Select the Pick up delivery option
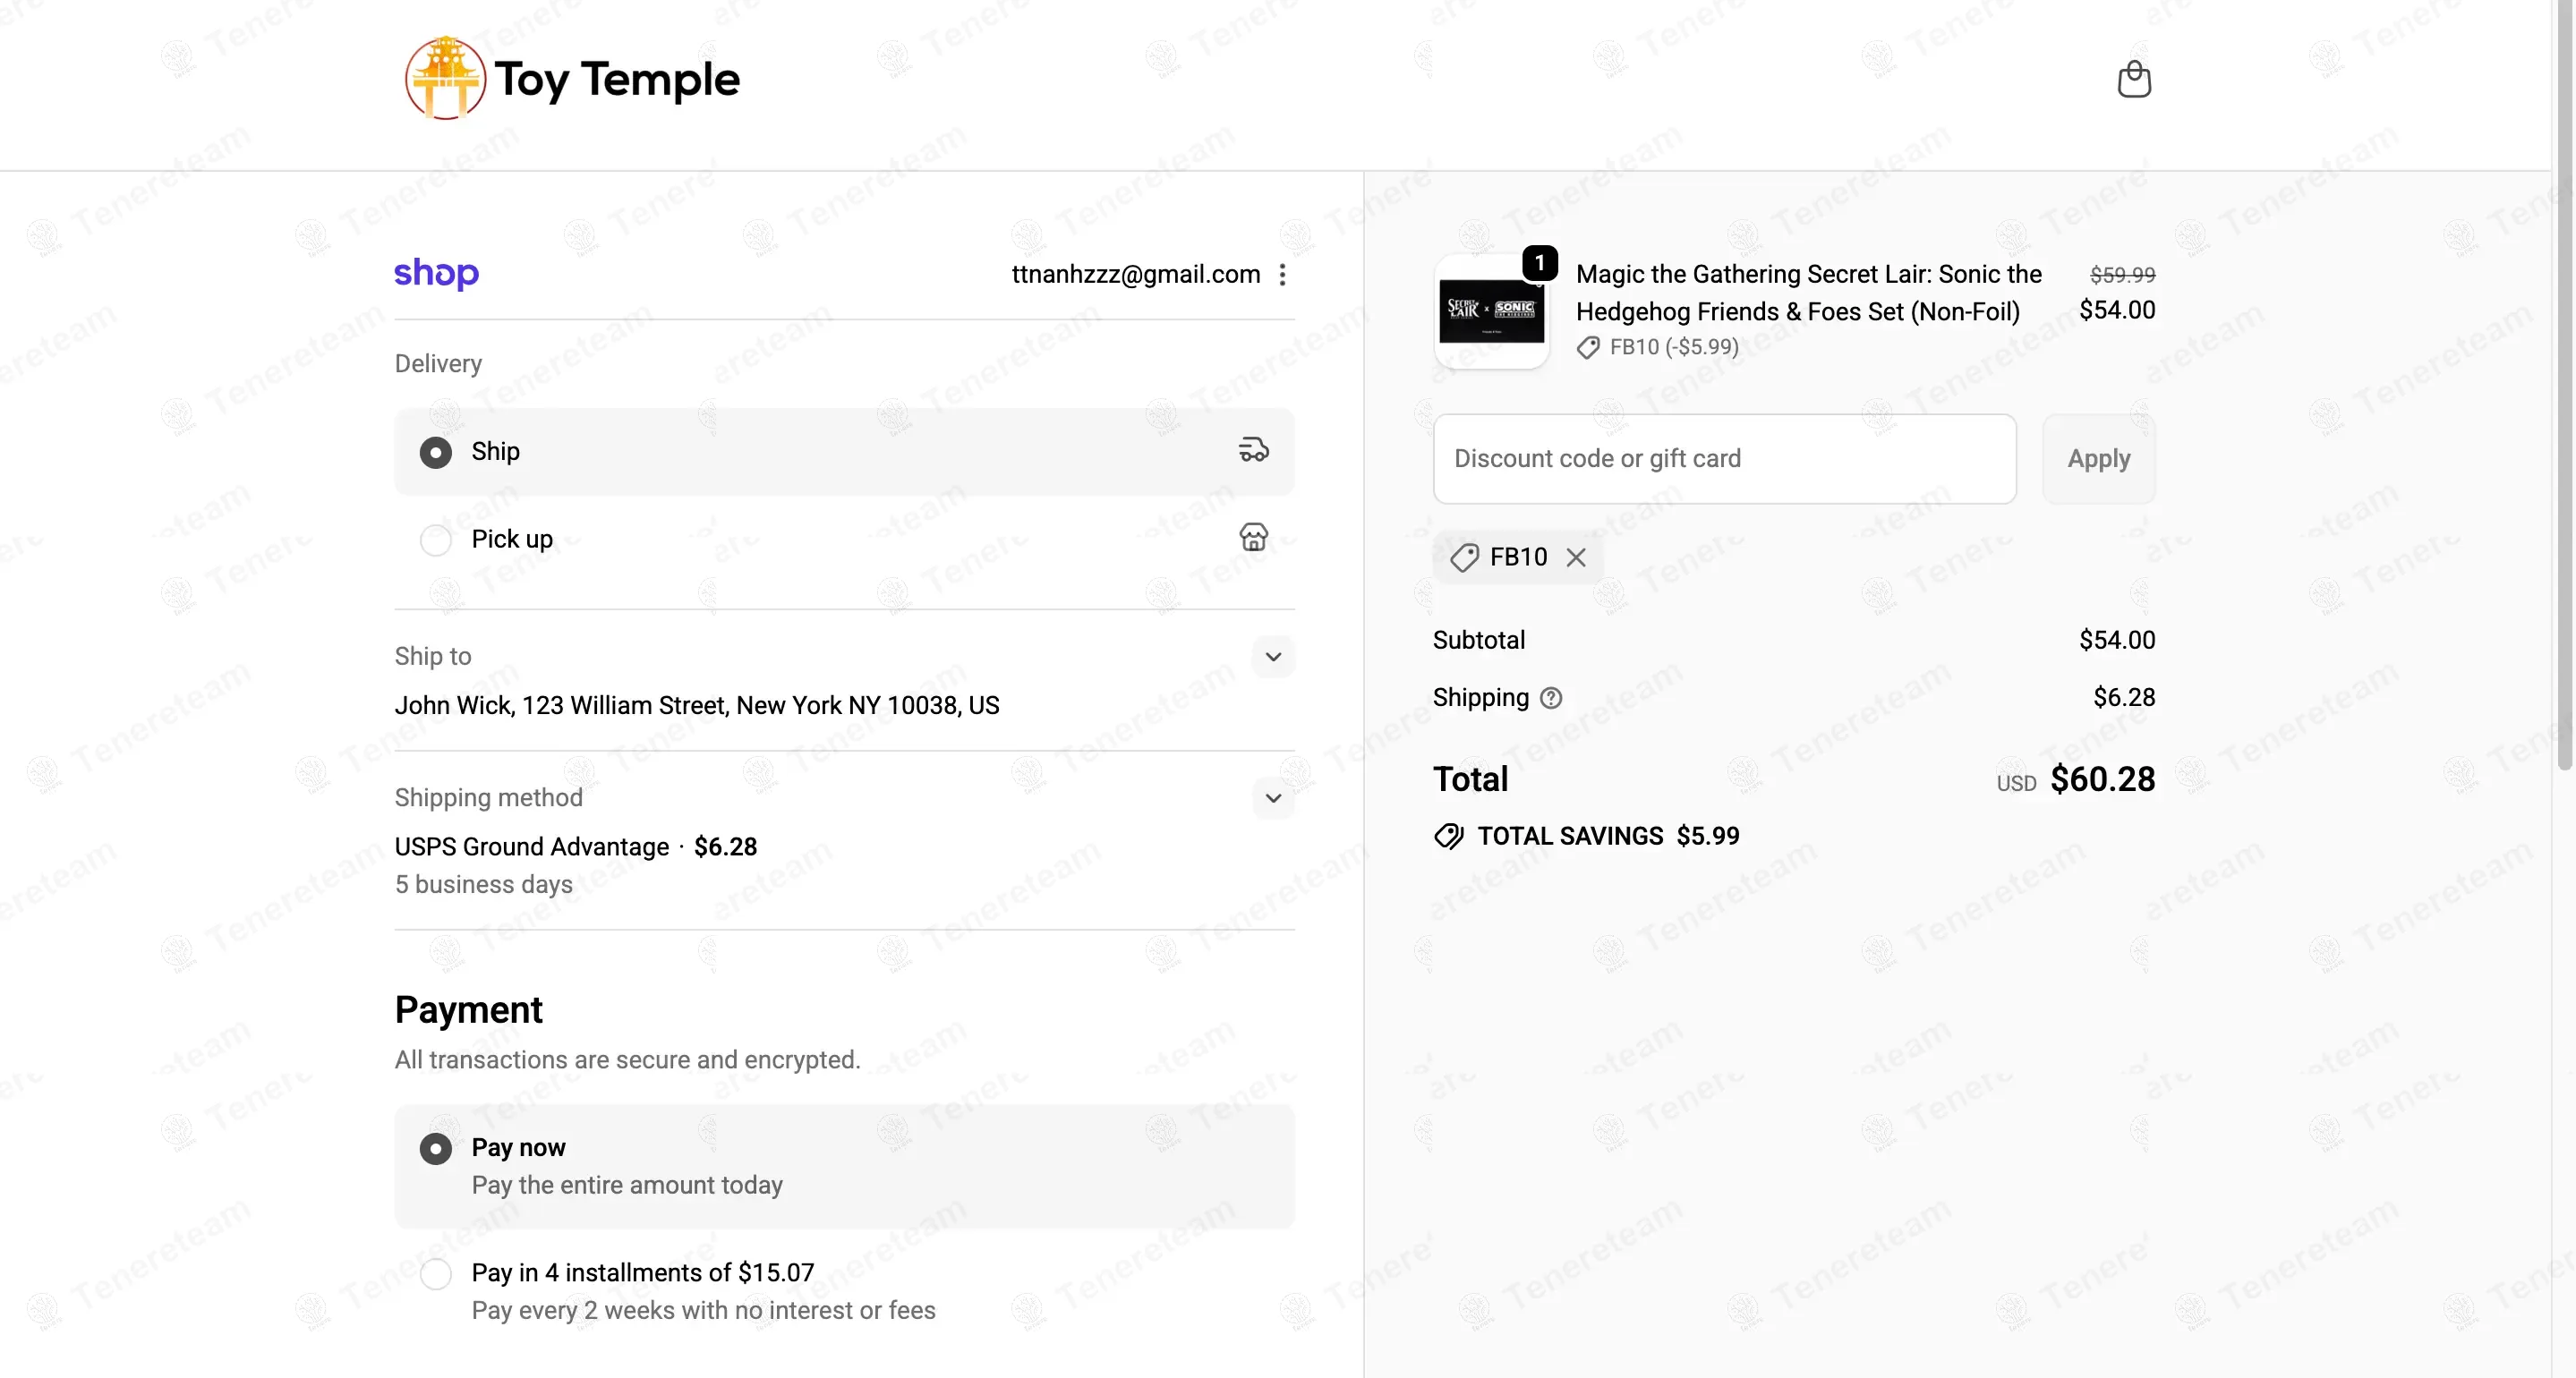 (x=436, y=540)
